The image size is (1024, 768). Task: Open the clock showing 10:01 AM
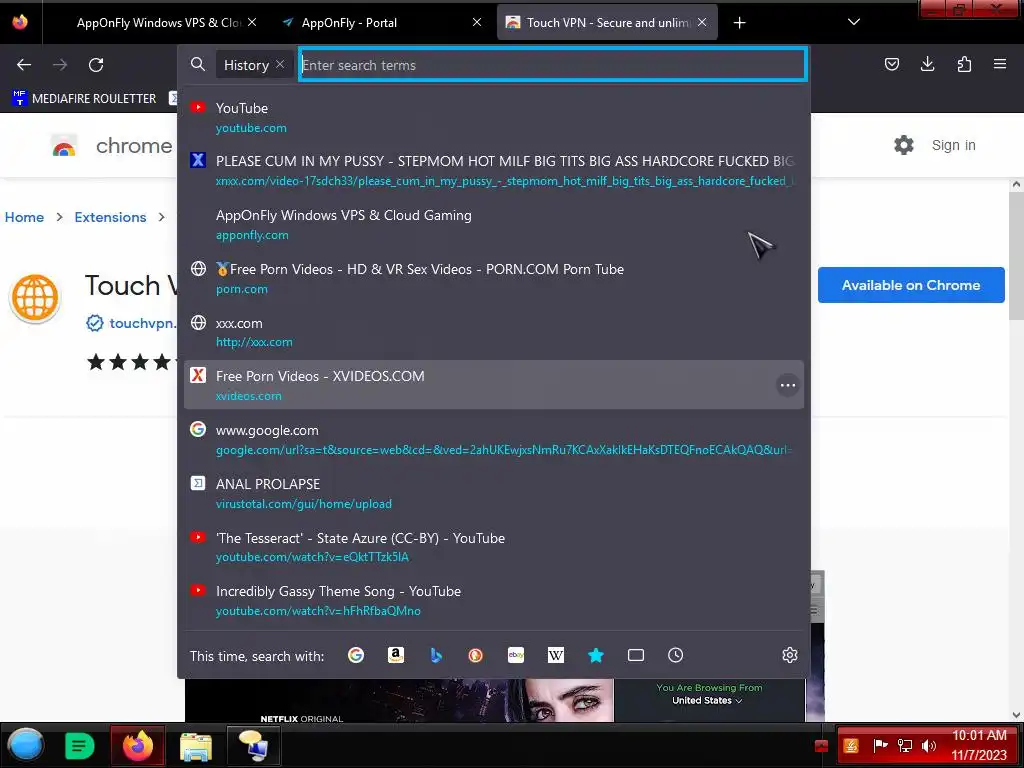[x=978, y=745]
